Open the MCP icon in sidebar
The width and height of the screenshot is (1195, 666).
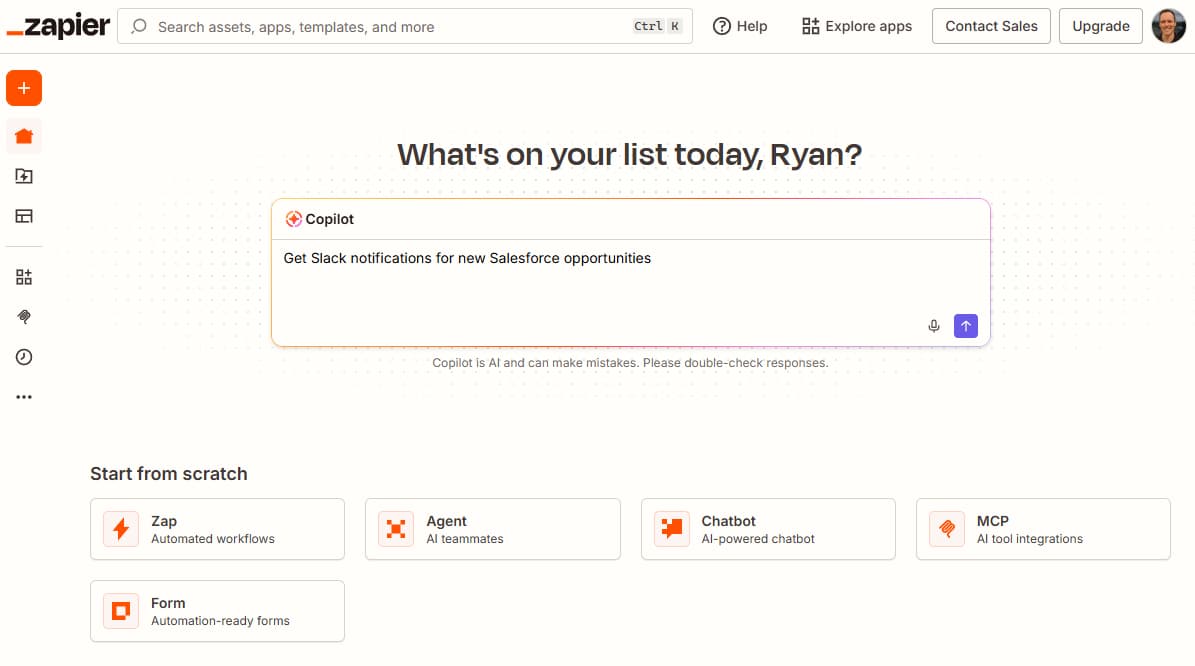24,317
